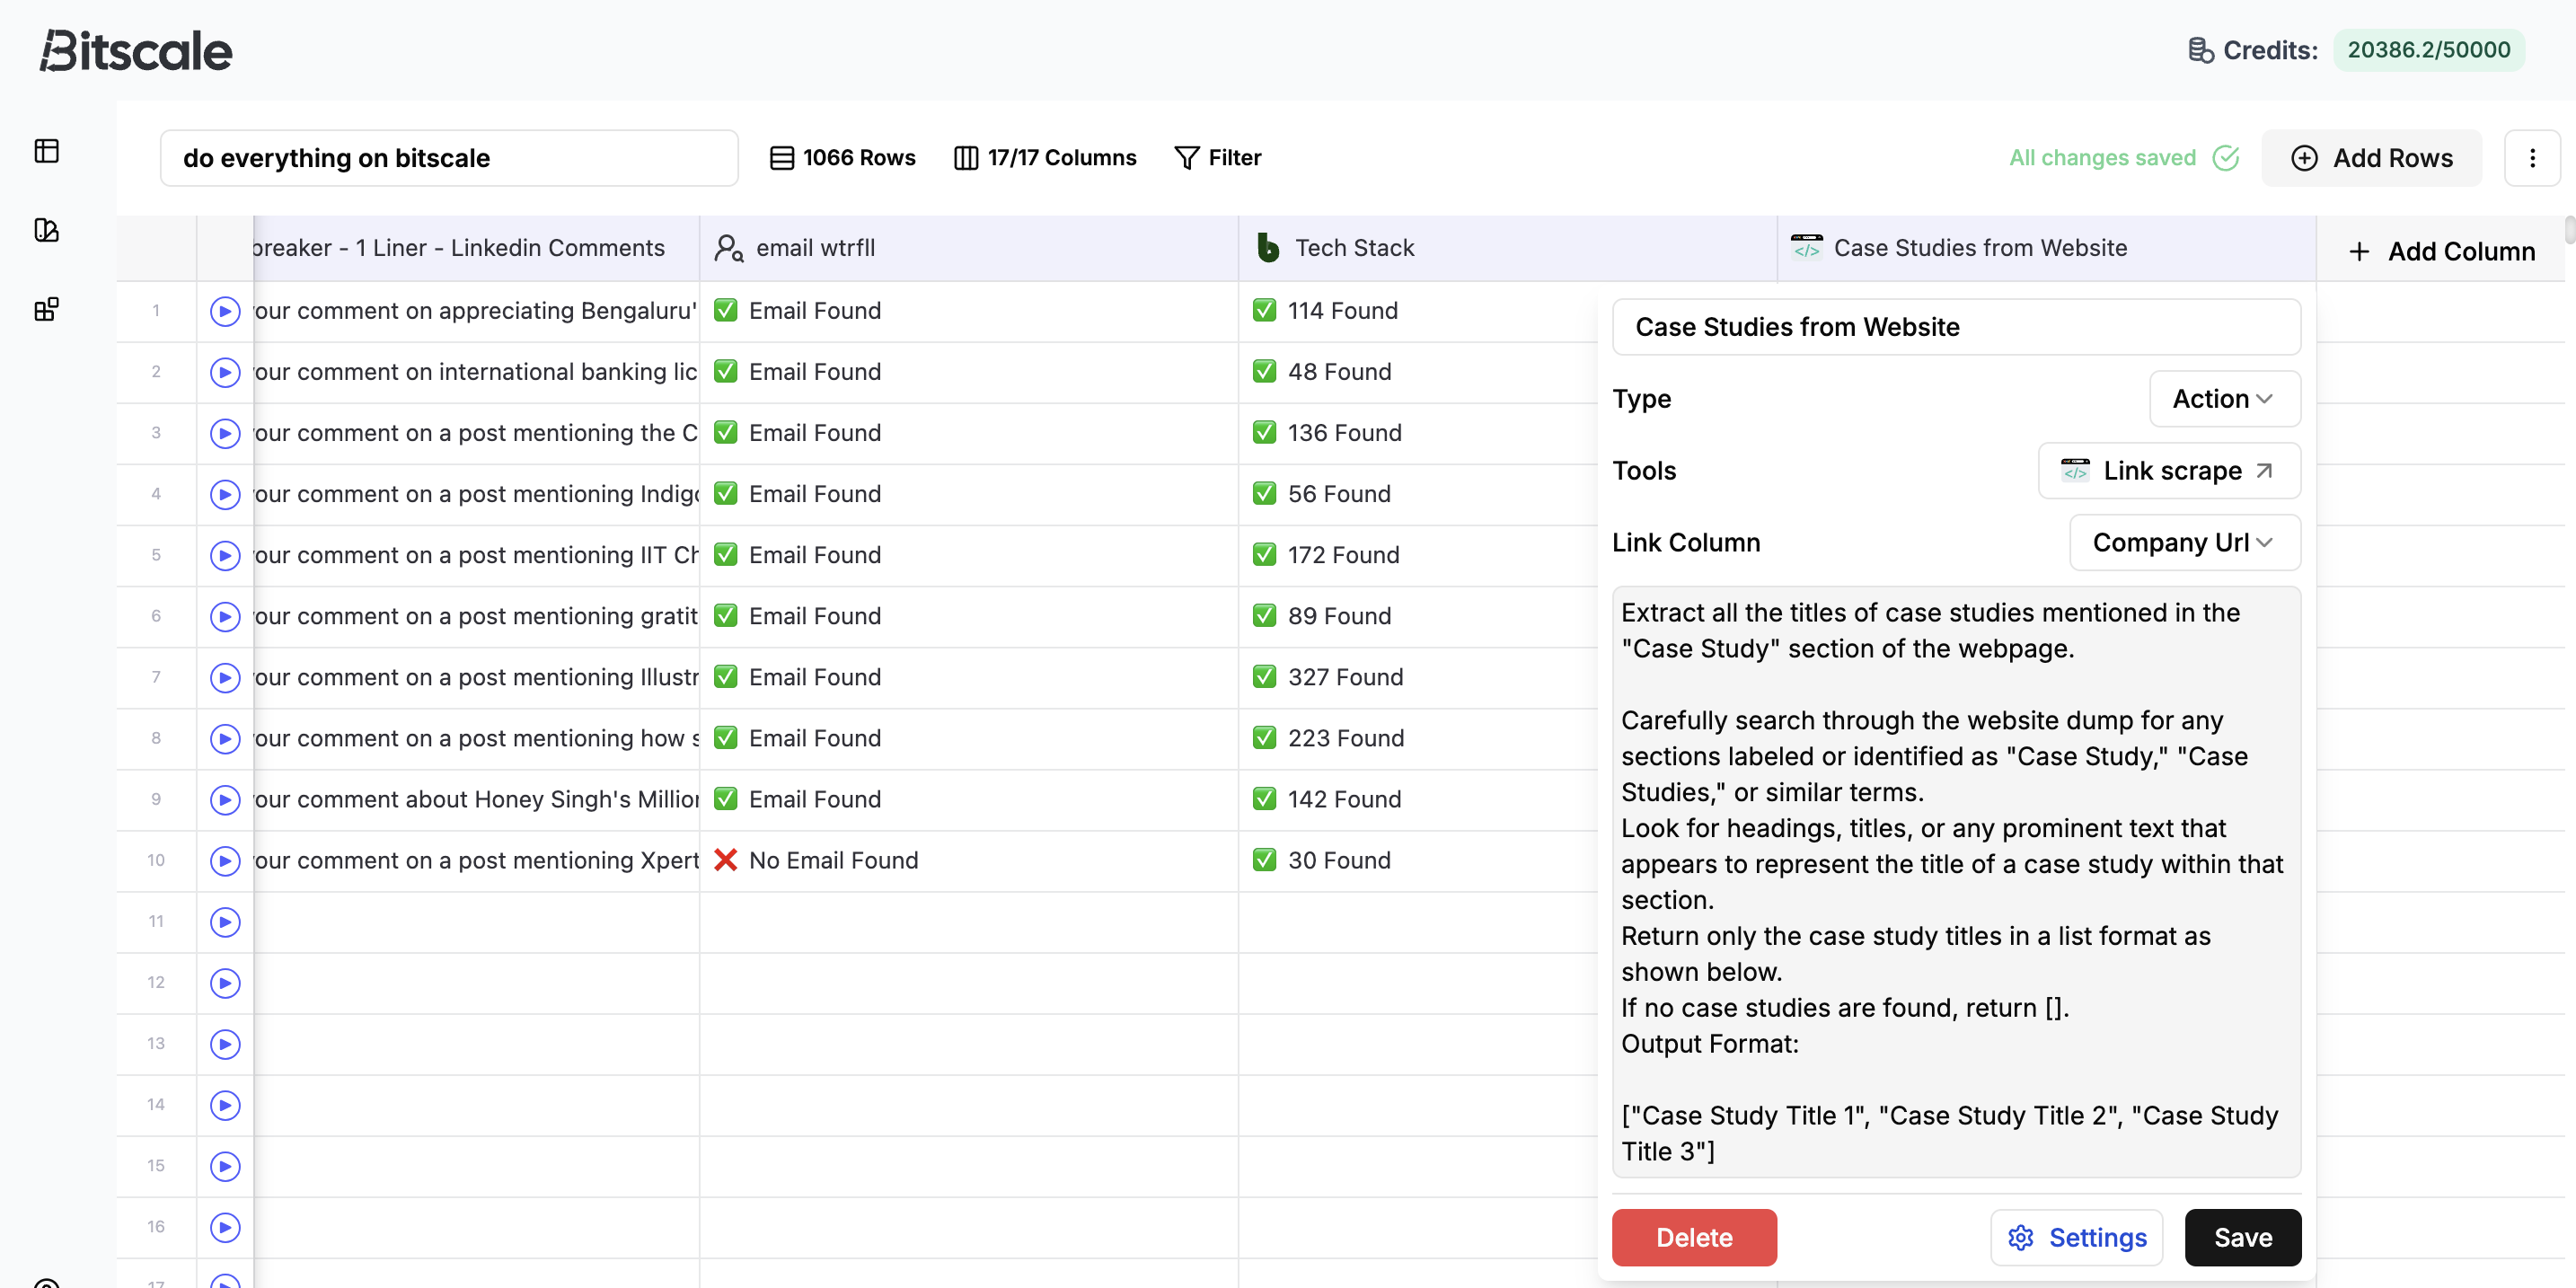The width and height of the screenshot is (2576, 1288).
Task: Open the '327 Found' Tech Stack cell
Action: (1418, 678)
